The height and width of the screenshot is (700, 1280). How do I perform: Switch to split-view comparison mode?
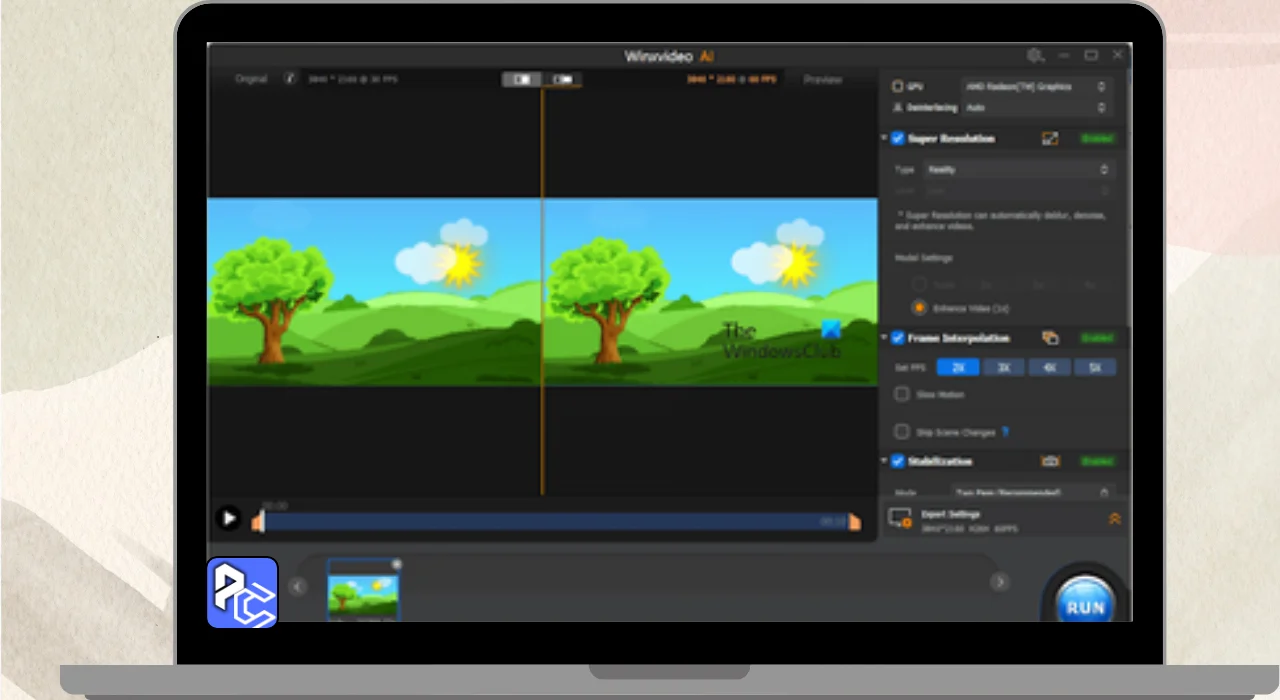click(522, 79)
